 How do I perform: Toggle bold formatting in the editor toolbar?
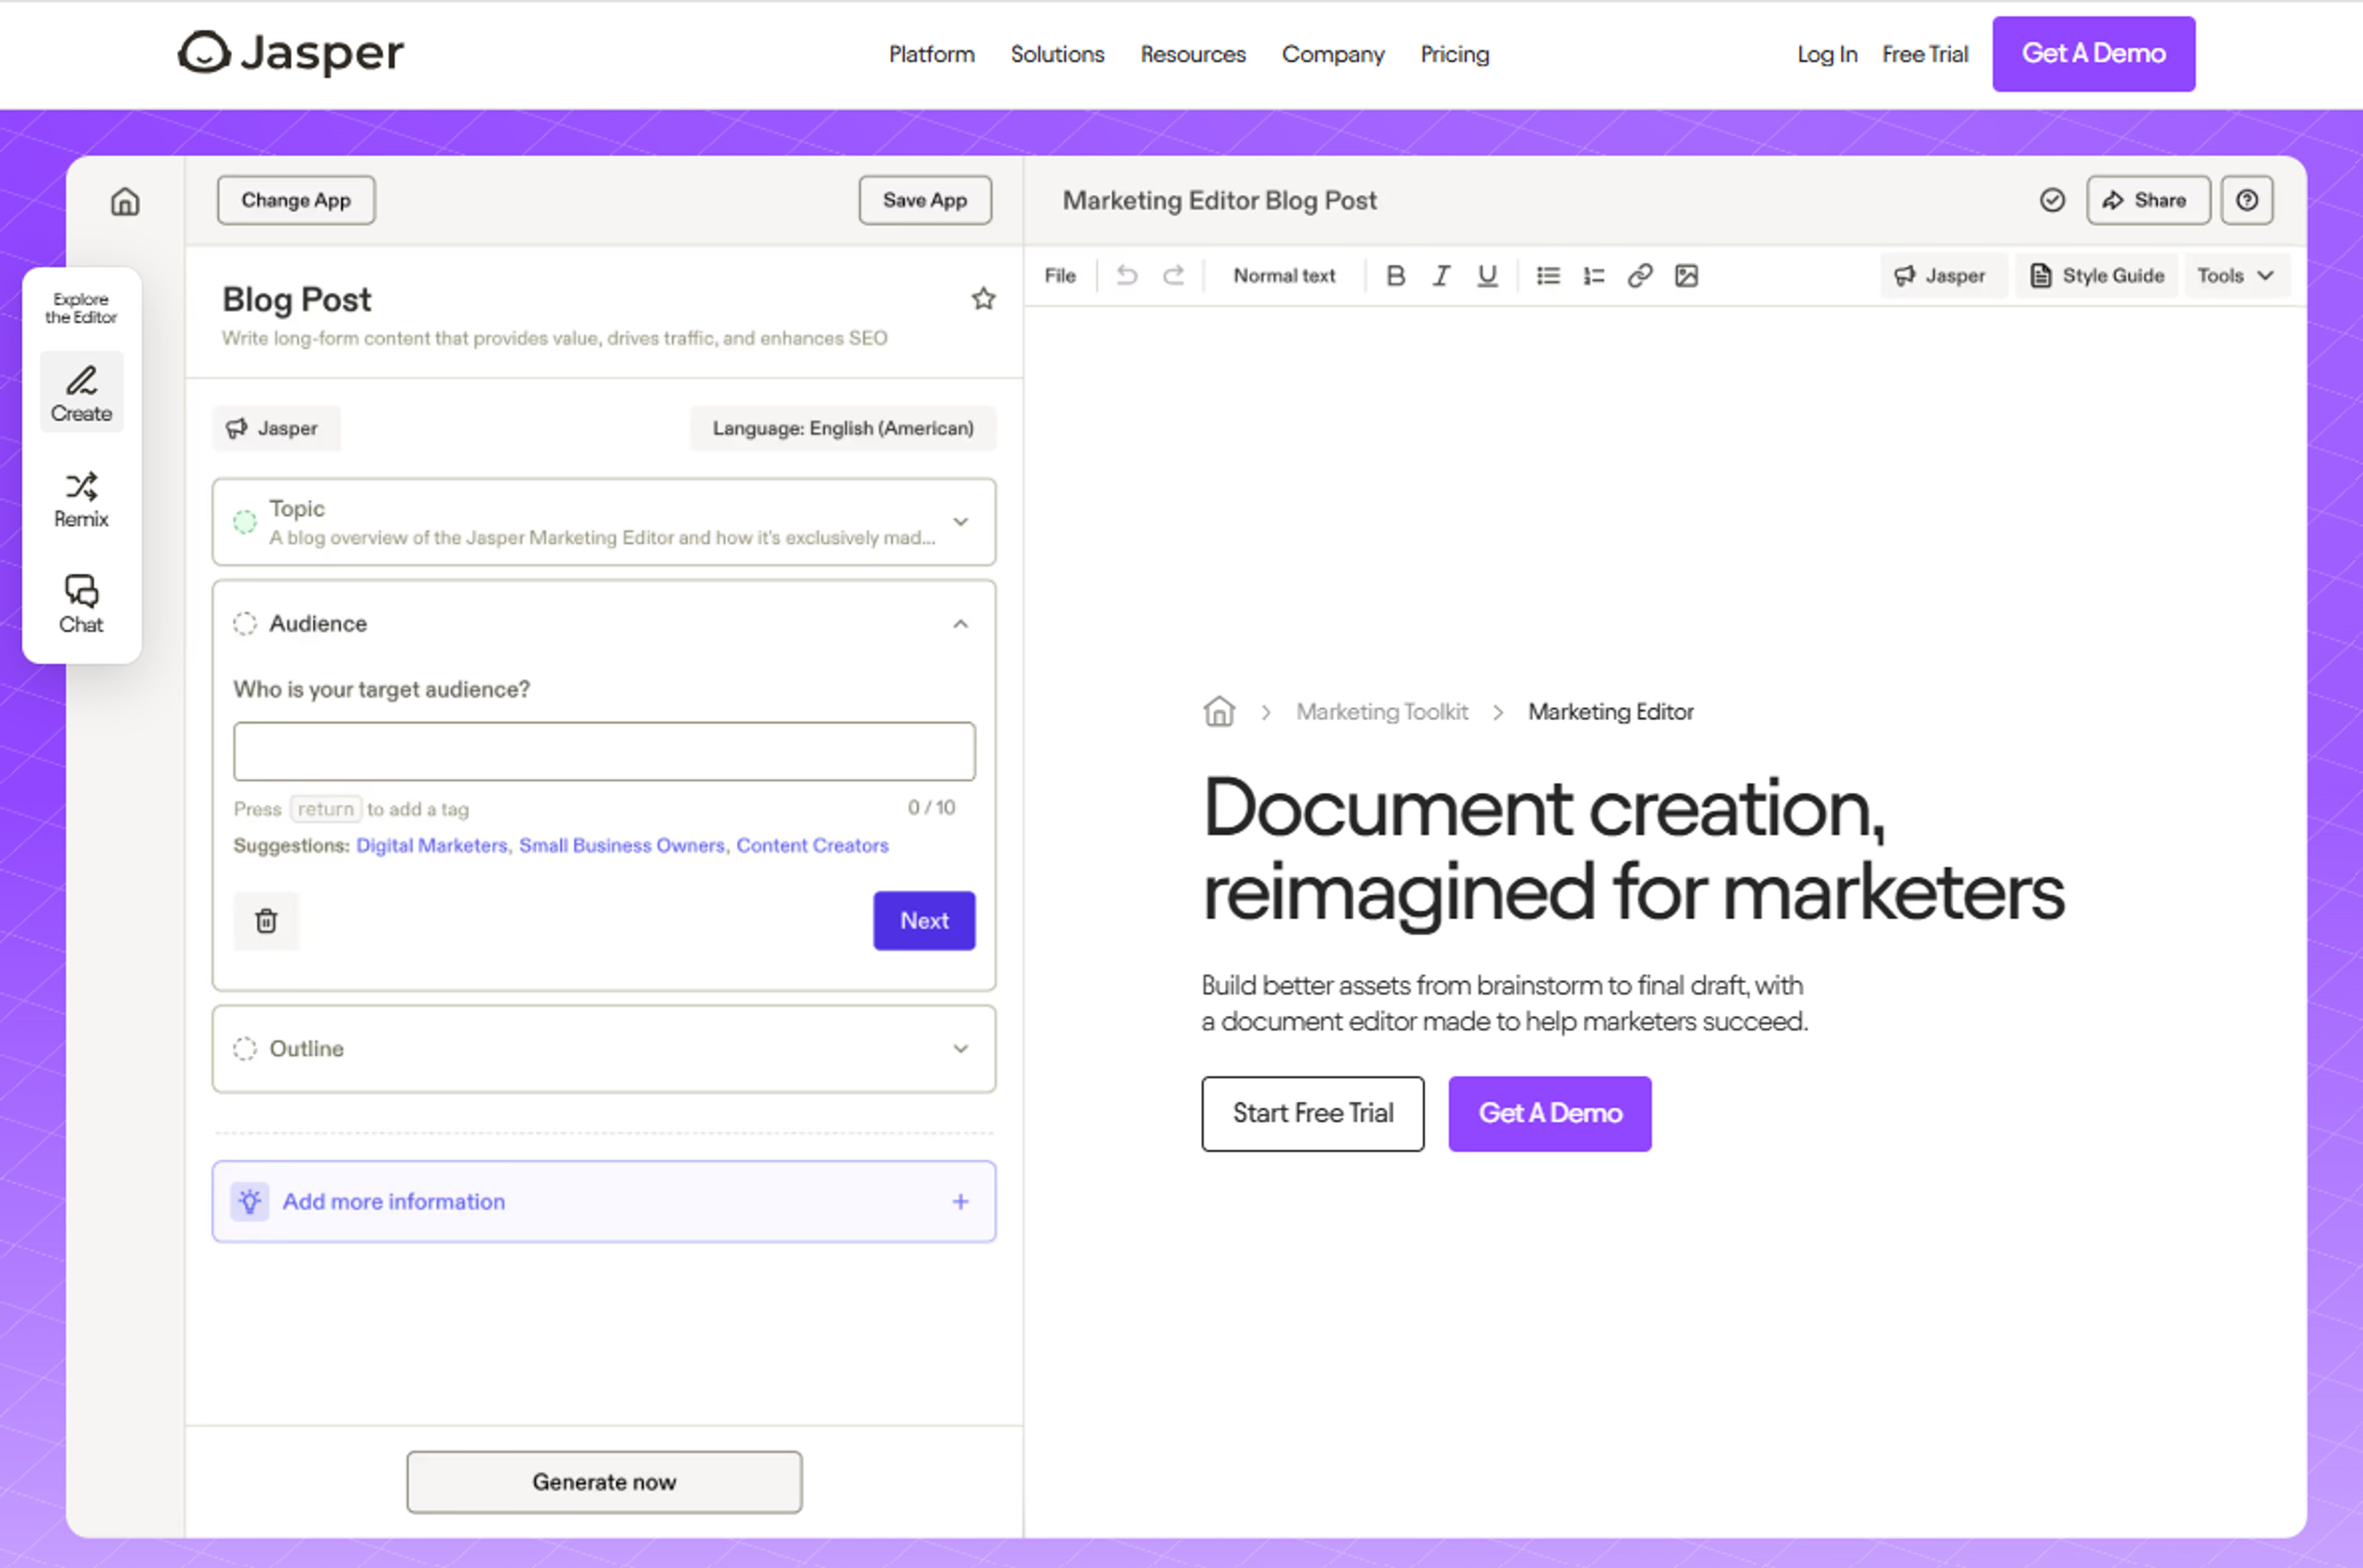click(x=1395, y=275)
